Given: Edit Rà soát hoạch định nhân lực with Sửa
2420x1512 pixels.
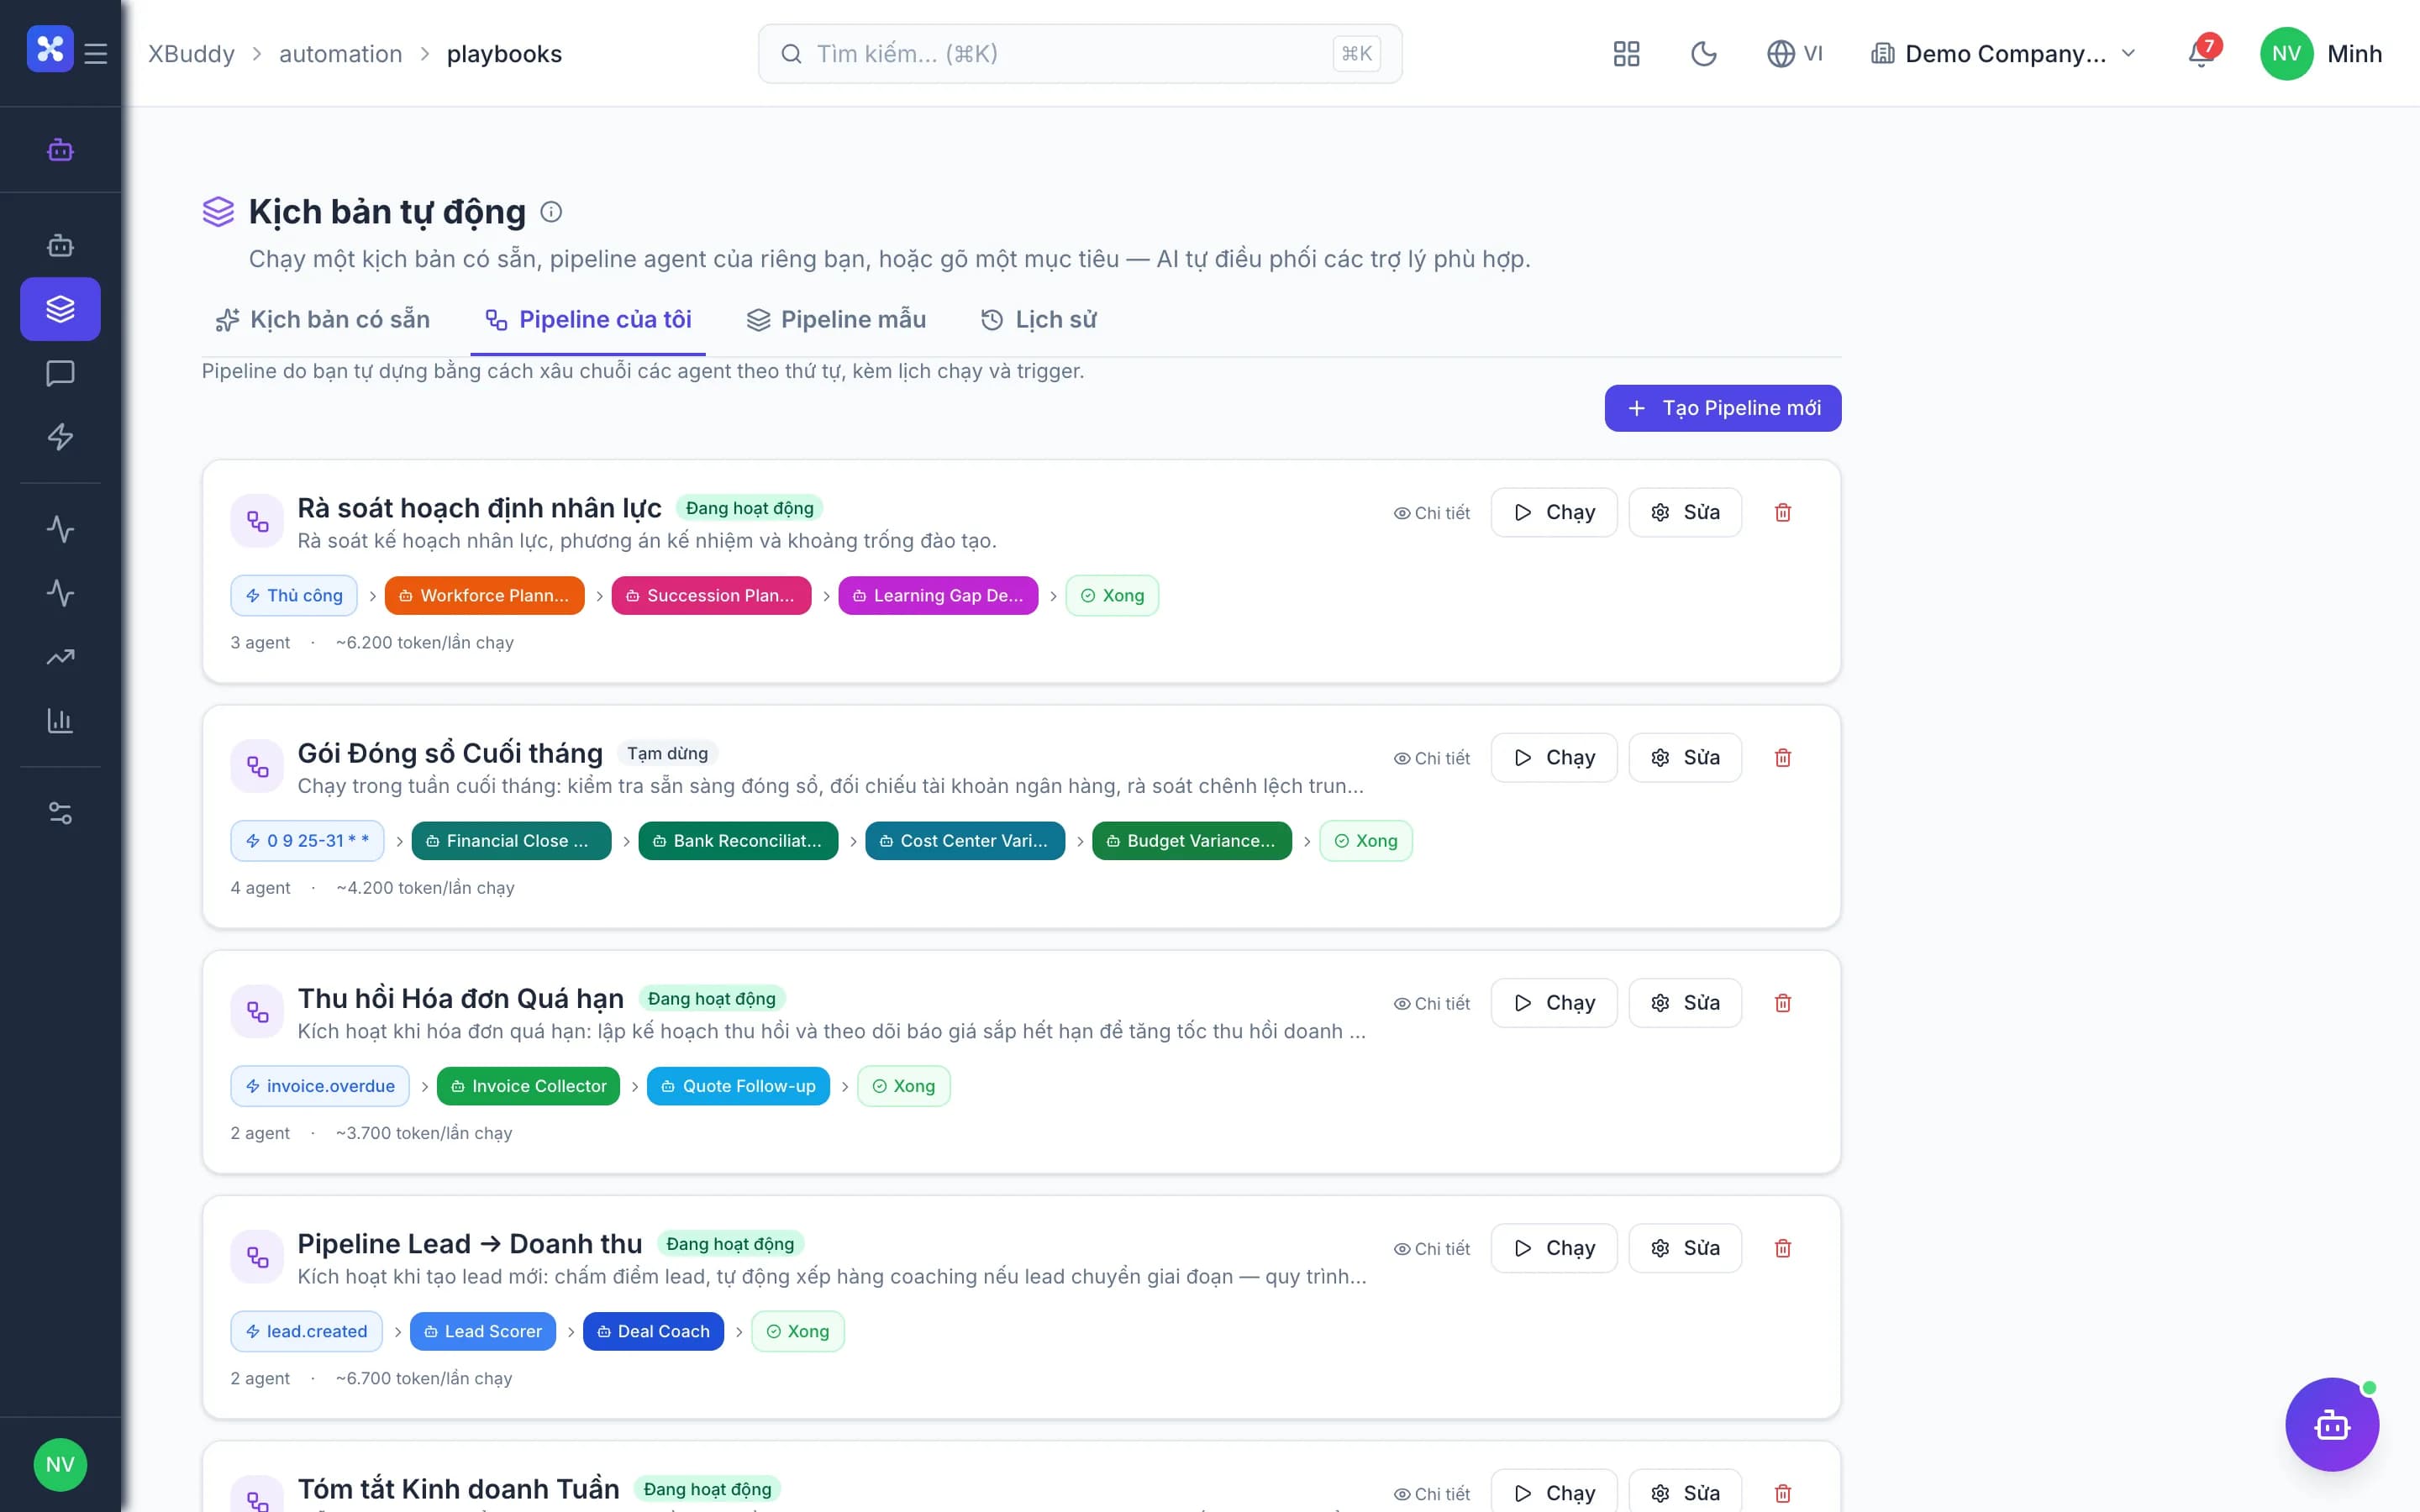Looking at the screenshot, I should [1685, 513].
